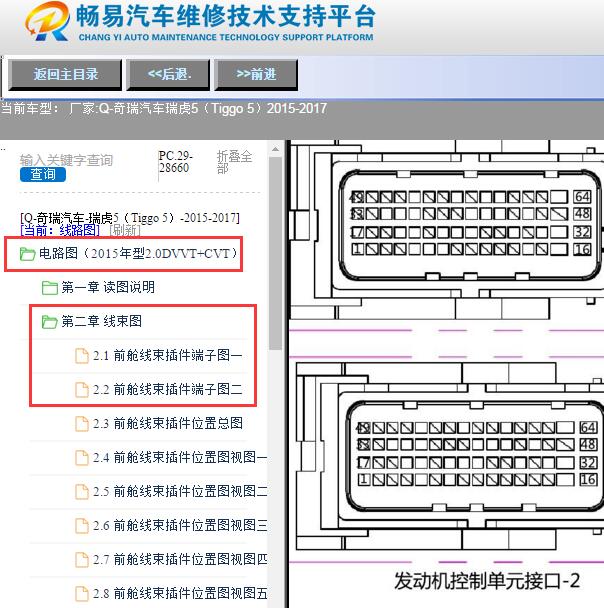Click the 2.5 document page icon
The image size is (604, 608).
(x=81, y=492)
